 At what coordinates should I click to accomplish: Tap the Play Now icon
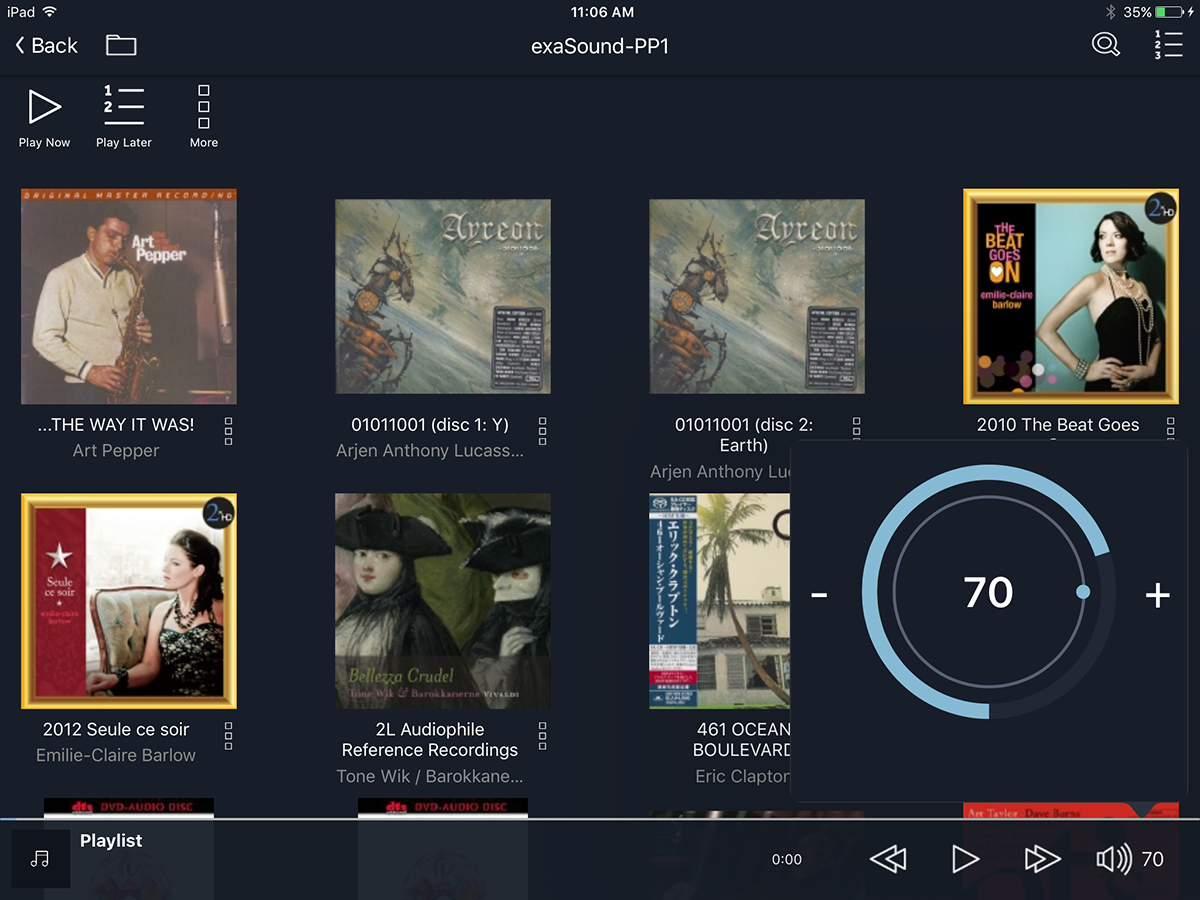tap(44, 106)
